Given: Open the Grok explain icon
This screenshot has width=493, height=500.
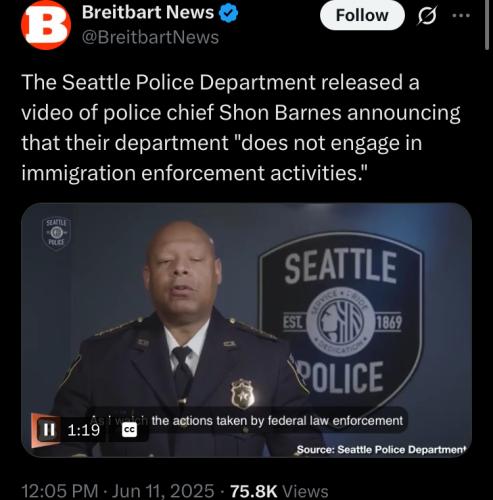Looking at the screenshot, I should pyautogui.click(x=427, y=16).
